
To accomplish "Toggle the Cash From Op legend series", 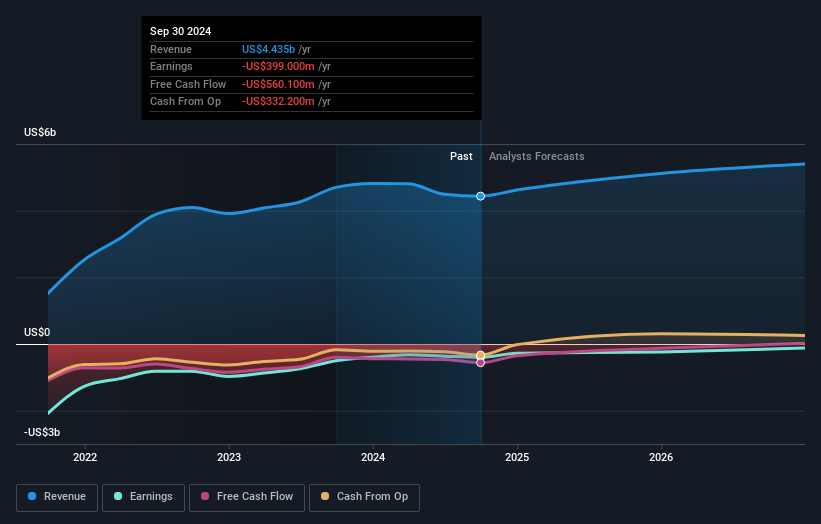I will coord(364,497).
